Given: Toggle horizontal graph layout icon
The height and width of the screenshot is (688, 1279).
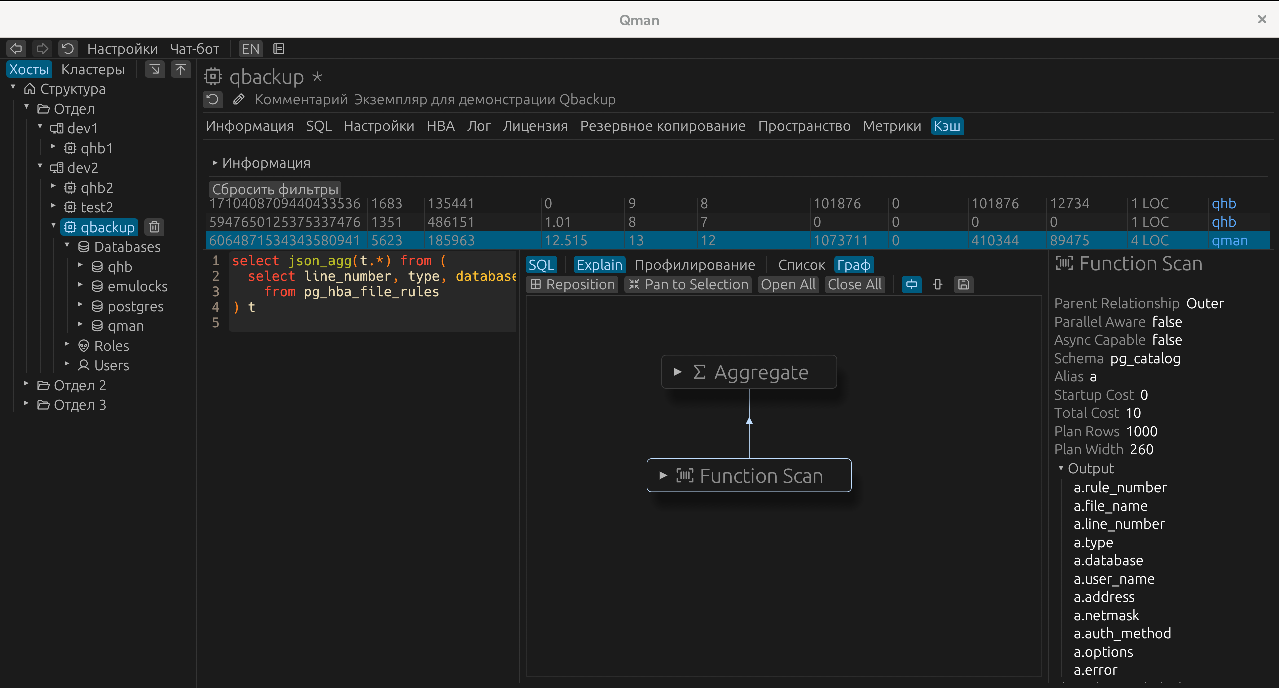Looking at the screenshot, I should pyautogui.click(x=911, y=285).
